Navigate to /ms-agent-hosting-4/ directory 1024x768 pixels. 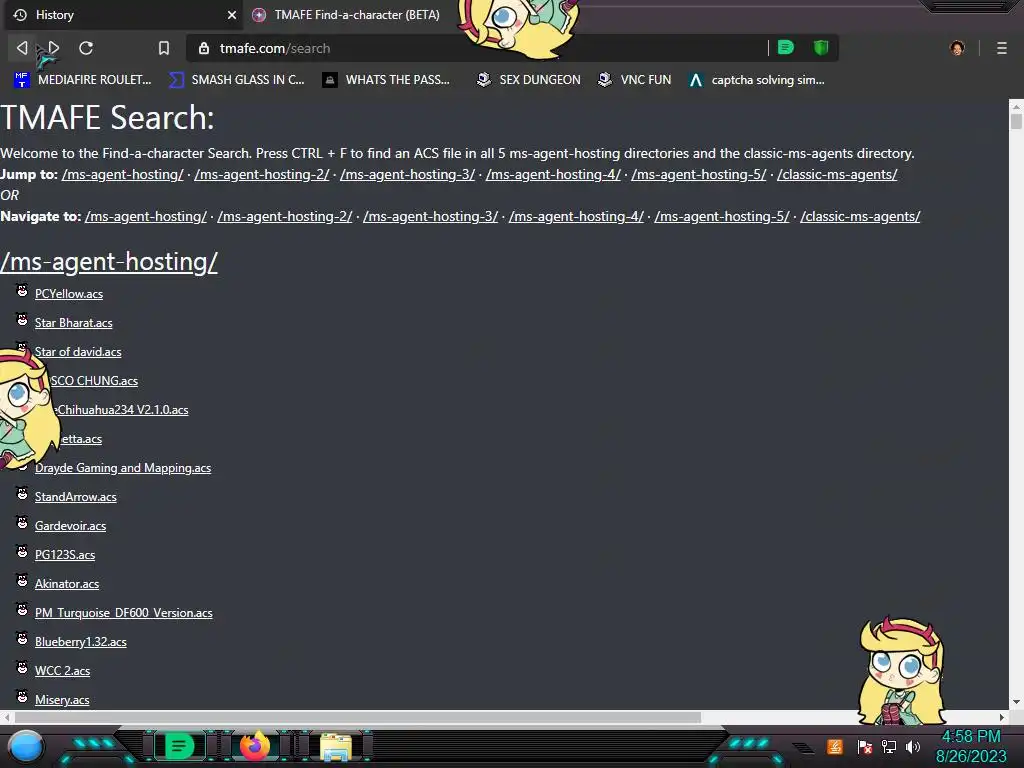point(575,216)
